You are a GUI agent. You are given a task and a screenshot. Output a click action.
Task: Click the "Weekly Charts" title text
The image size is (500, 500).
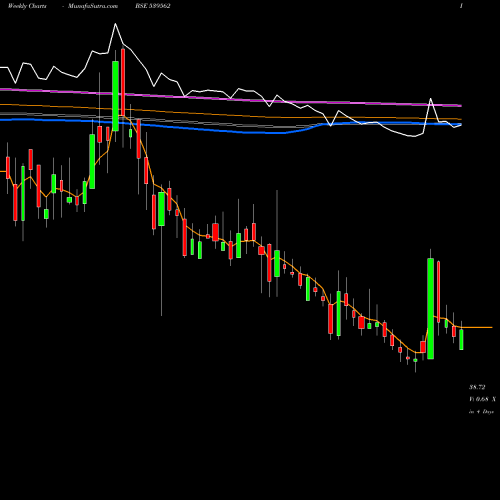pos(27,6)
